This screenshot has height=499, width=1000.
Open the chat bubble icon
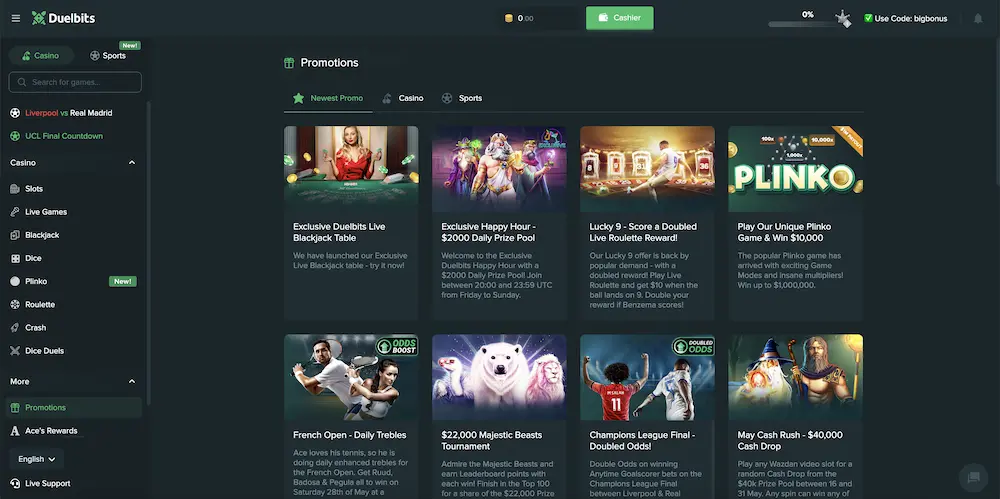(x=973, y=477)
